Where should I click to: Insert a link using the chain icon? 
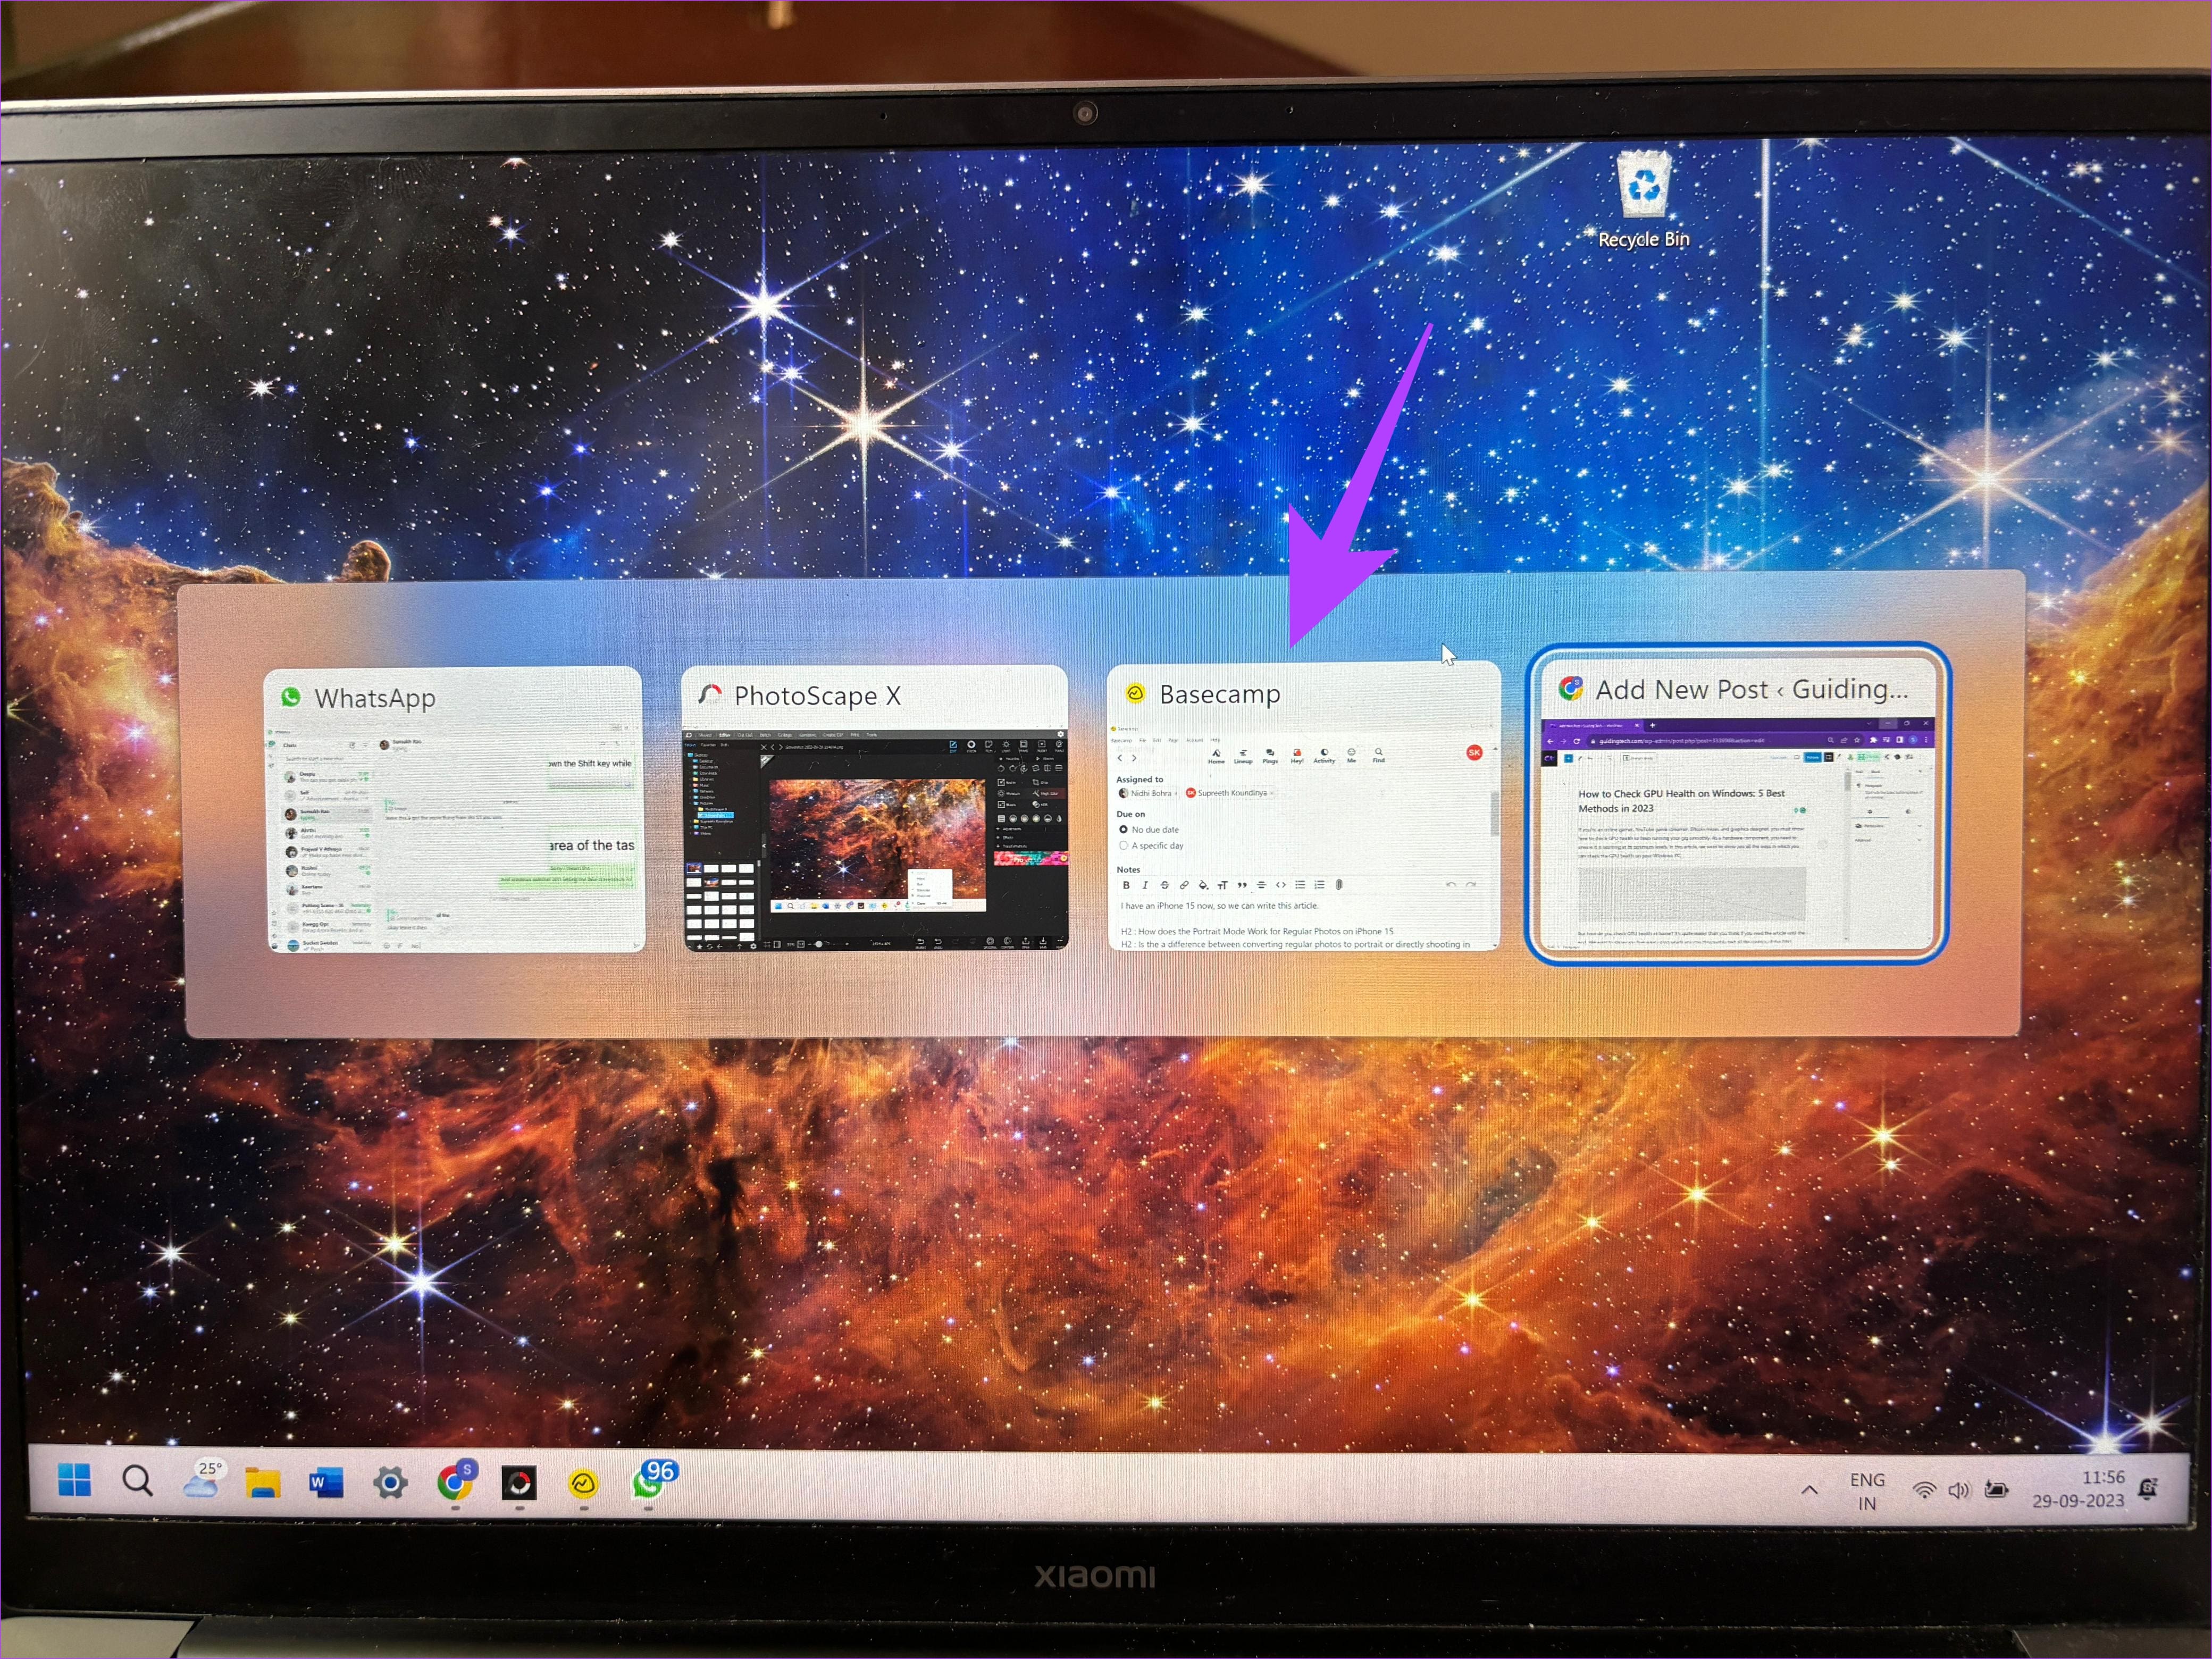tap(1185, 886)
